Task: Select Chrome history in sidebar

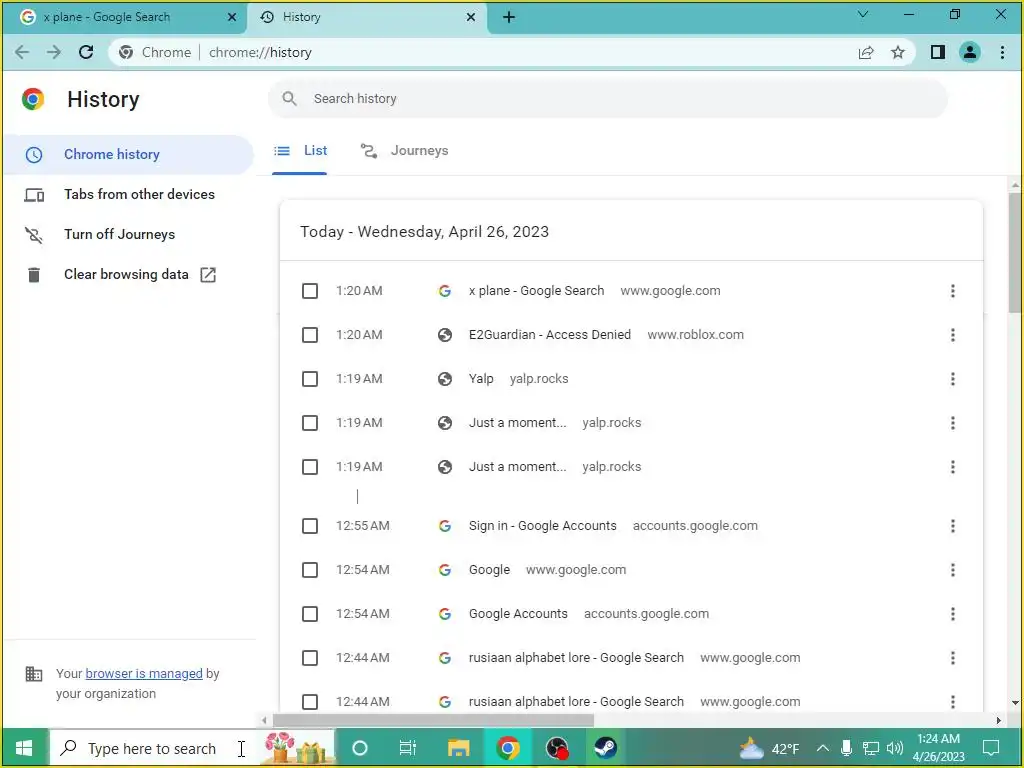Action: click(128, 155)
